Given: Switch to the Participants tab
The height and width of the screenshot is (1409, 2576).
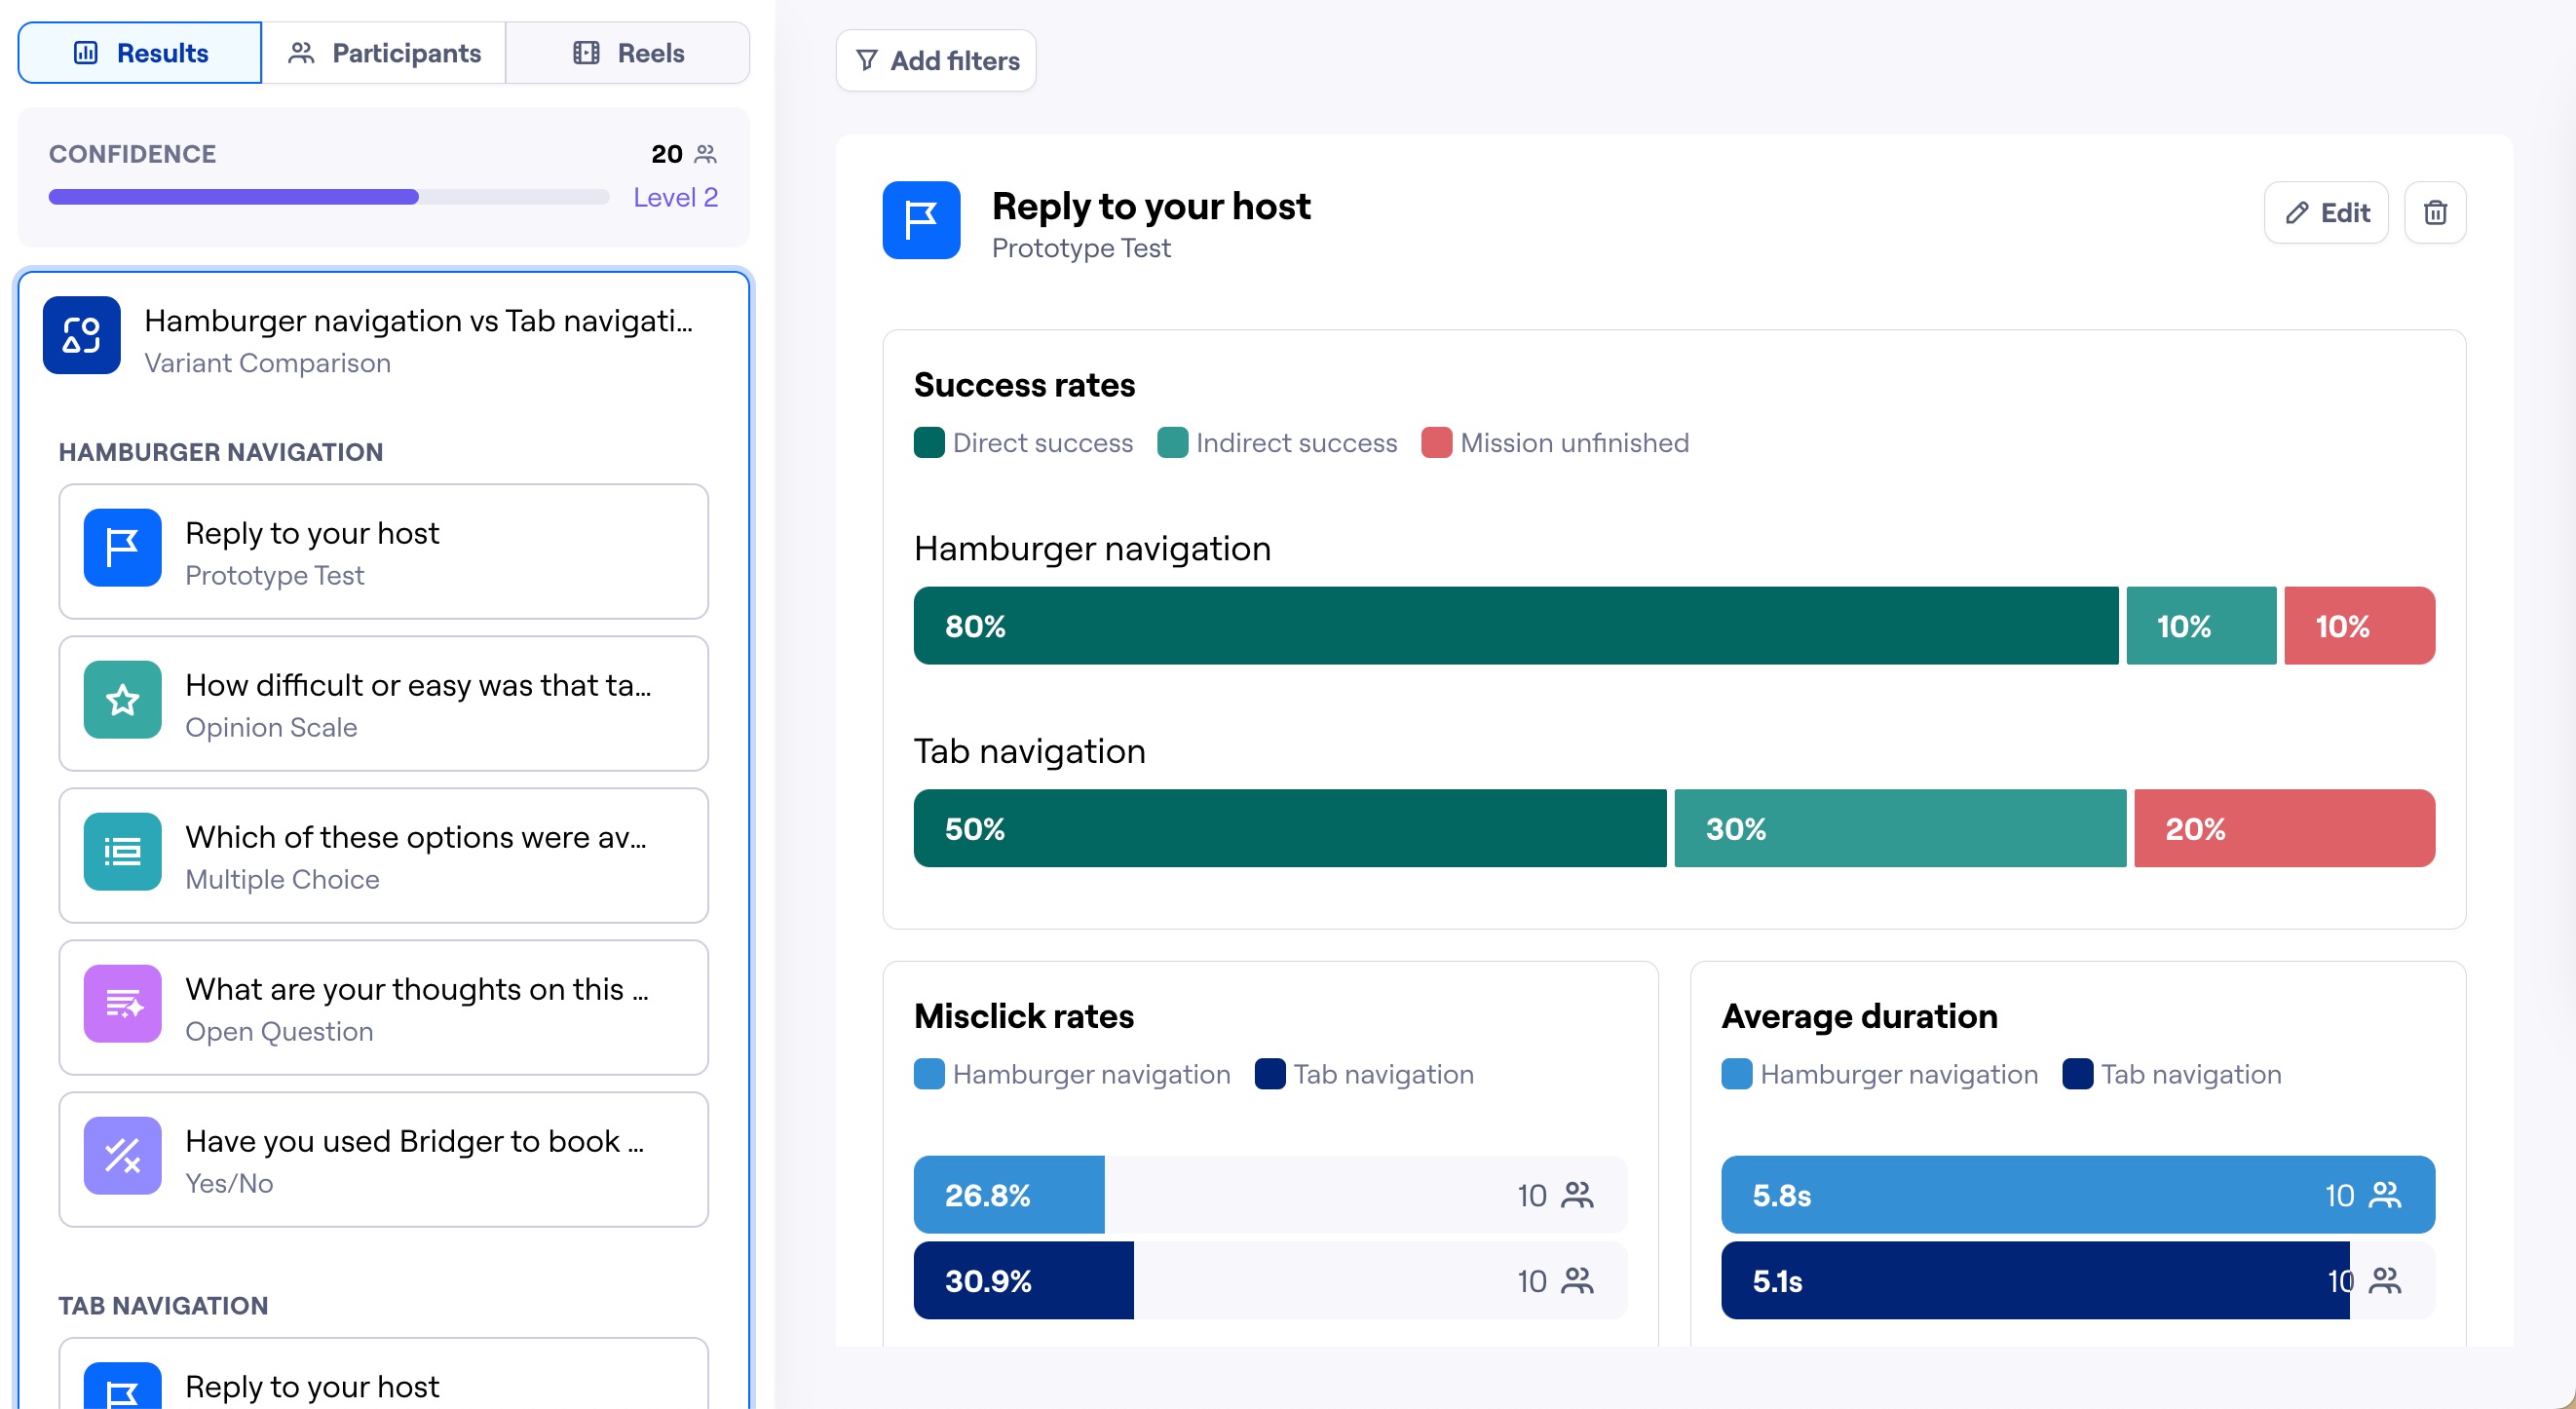Looking at the screenshot, I should (384, 53).
